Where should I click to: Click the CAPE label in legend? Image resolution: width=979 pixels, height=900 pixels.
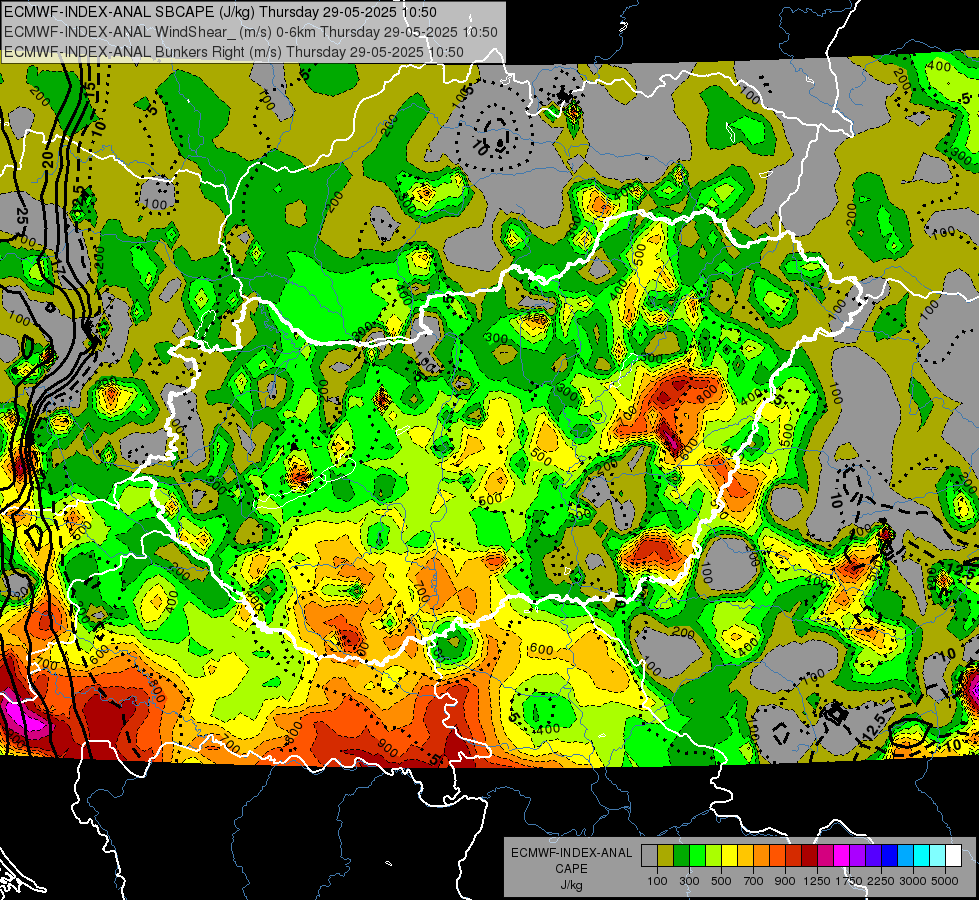571,869
